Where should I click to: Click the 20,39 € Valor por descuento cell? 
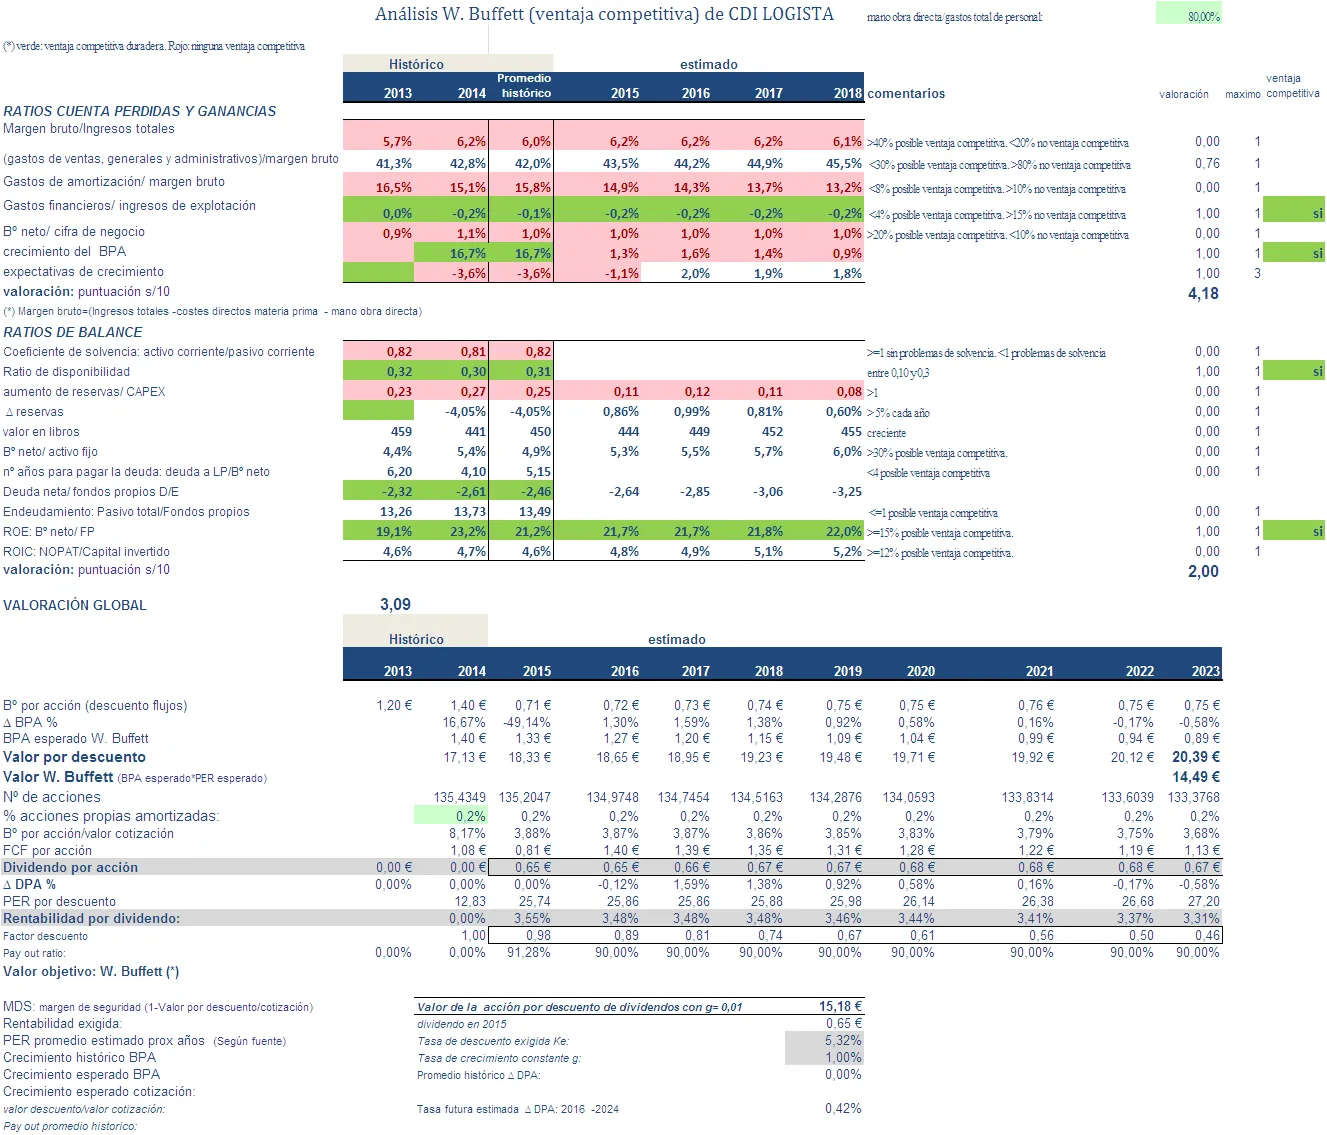[1195, 757]
